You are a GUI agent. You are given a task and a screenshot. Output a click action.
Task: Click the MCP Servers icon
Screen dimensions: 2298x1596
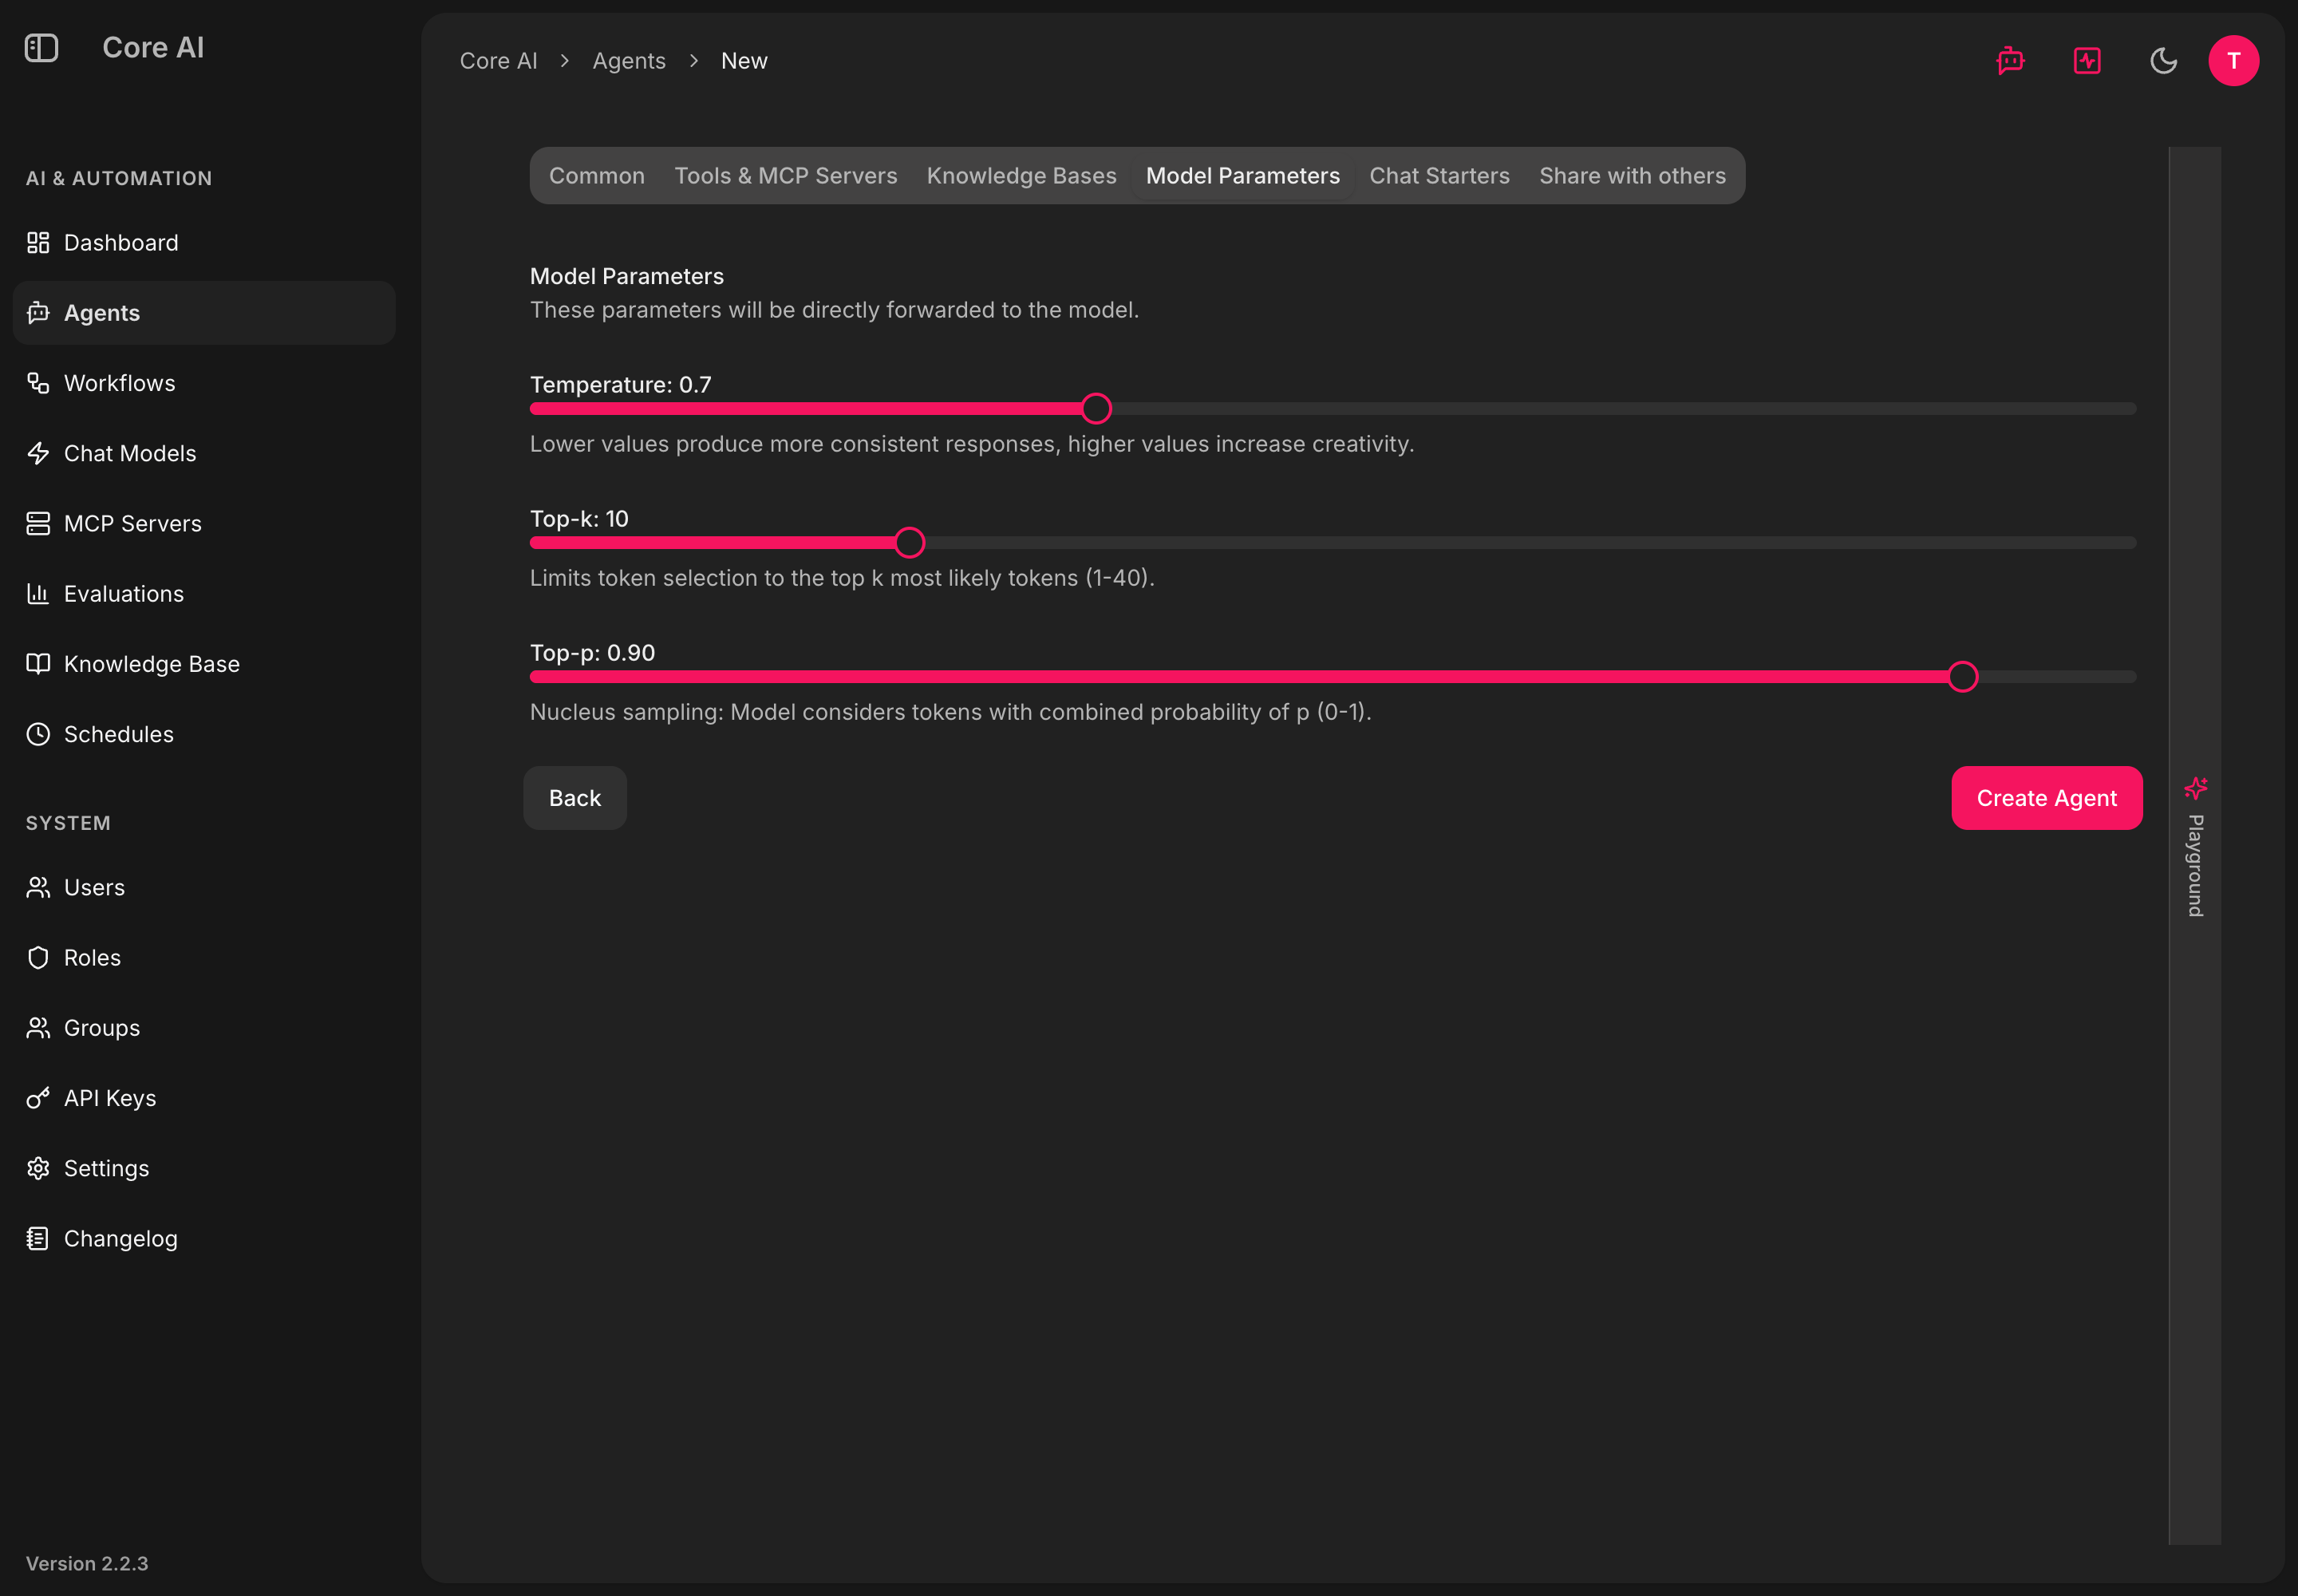point(38,523)
